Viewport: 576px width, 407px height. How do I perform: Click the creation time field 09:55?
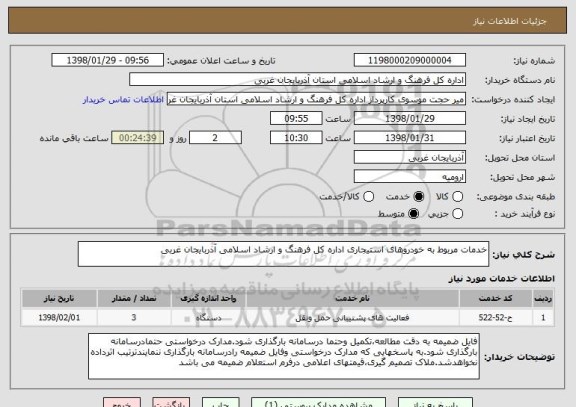click(x=296, y=119)
